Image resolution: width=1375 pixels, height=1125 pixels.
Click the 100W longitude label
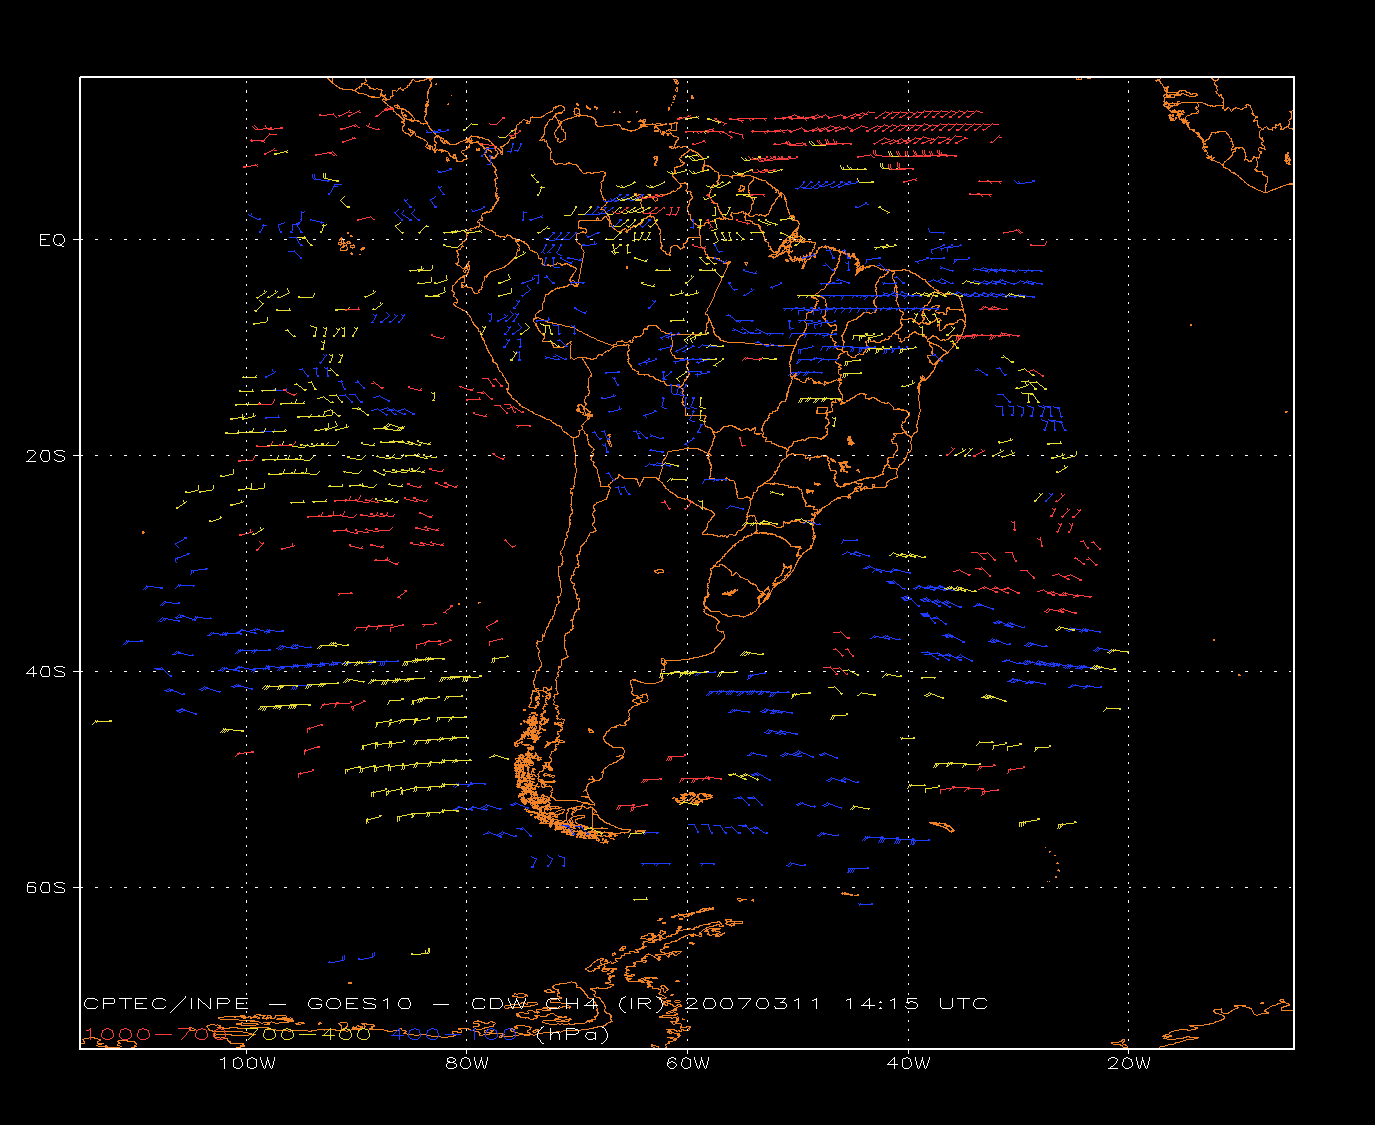[247, 1063]
